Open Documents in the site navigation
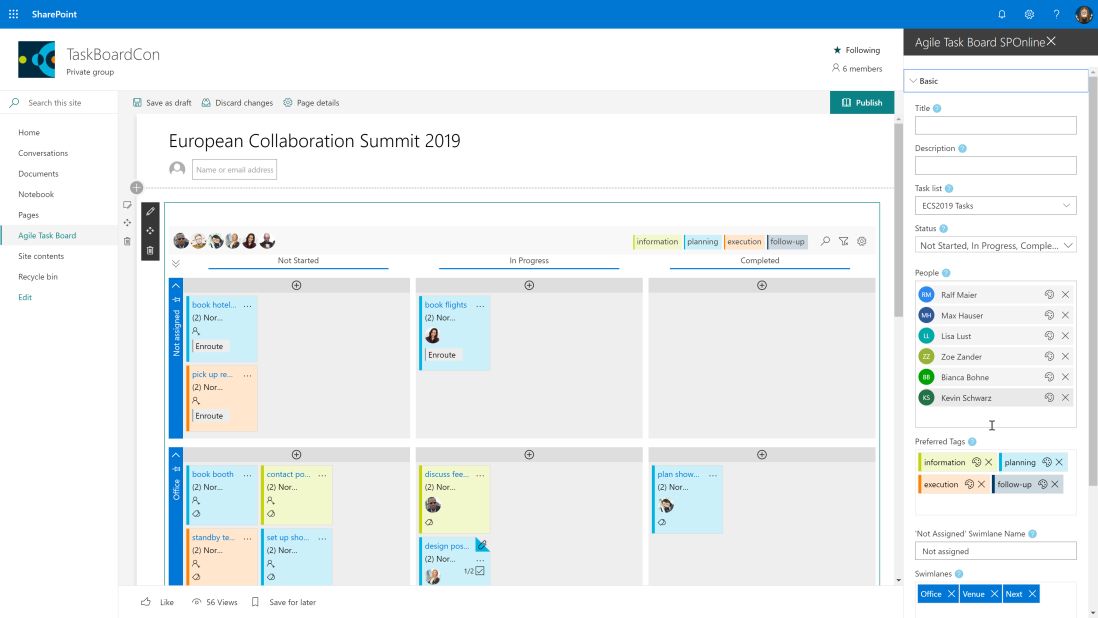This screenshot has height=618, width=1098. pyautogui.click(x=39, y=174)
